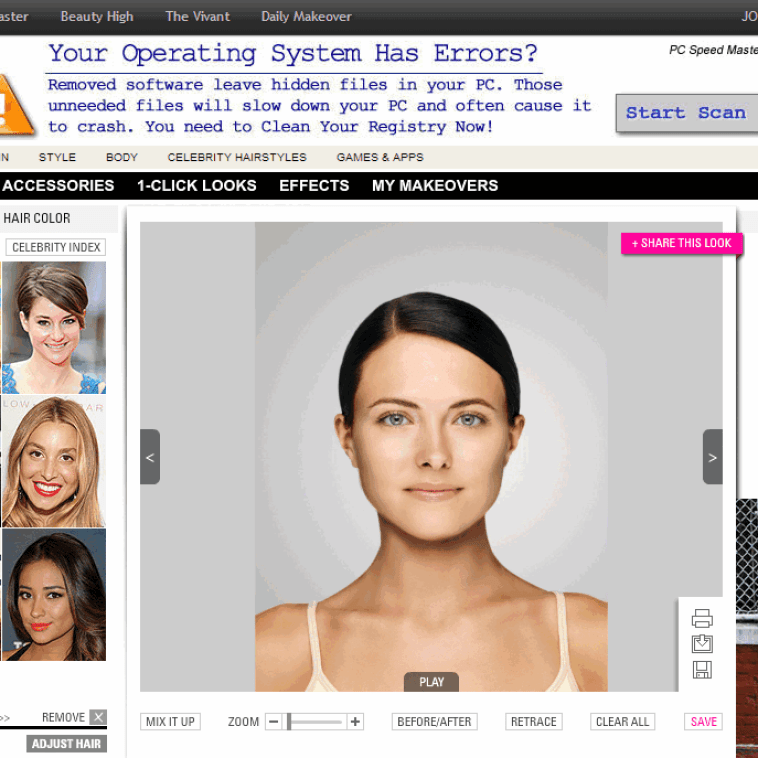Open GAMES & APPS menu
The image size is (758, 758).
click(x=380, y=157)
